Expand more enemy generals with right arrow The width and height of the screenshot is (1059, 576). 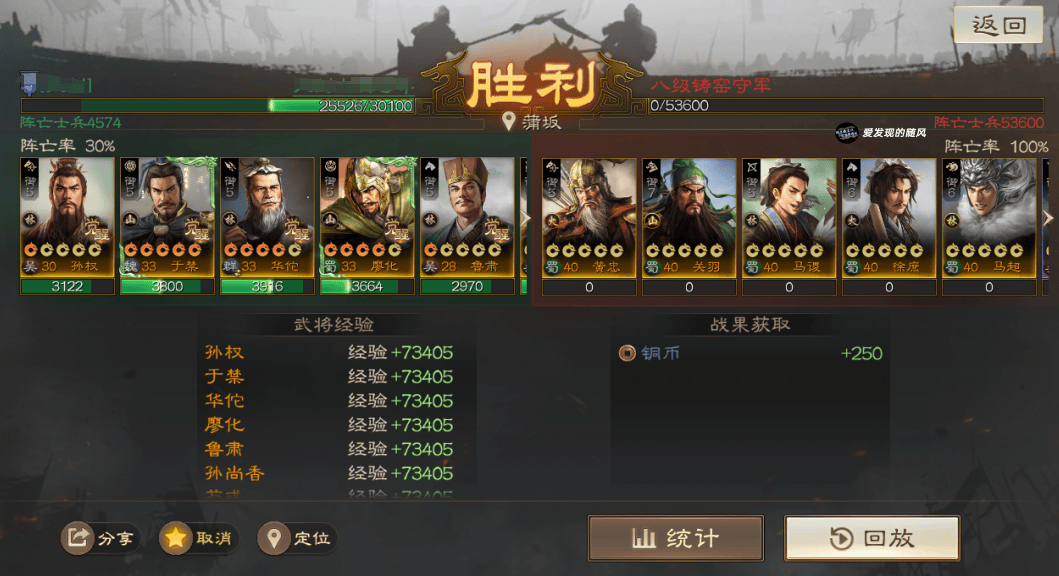(1048, 218)
